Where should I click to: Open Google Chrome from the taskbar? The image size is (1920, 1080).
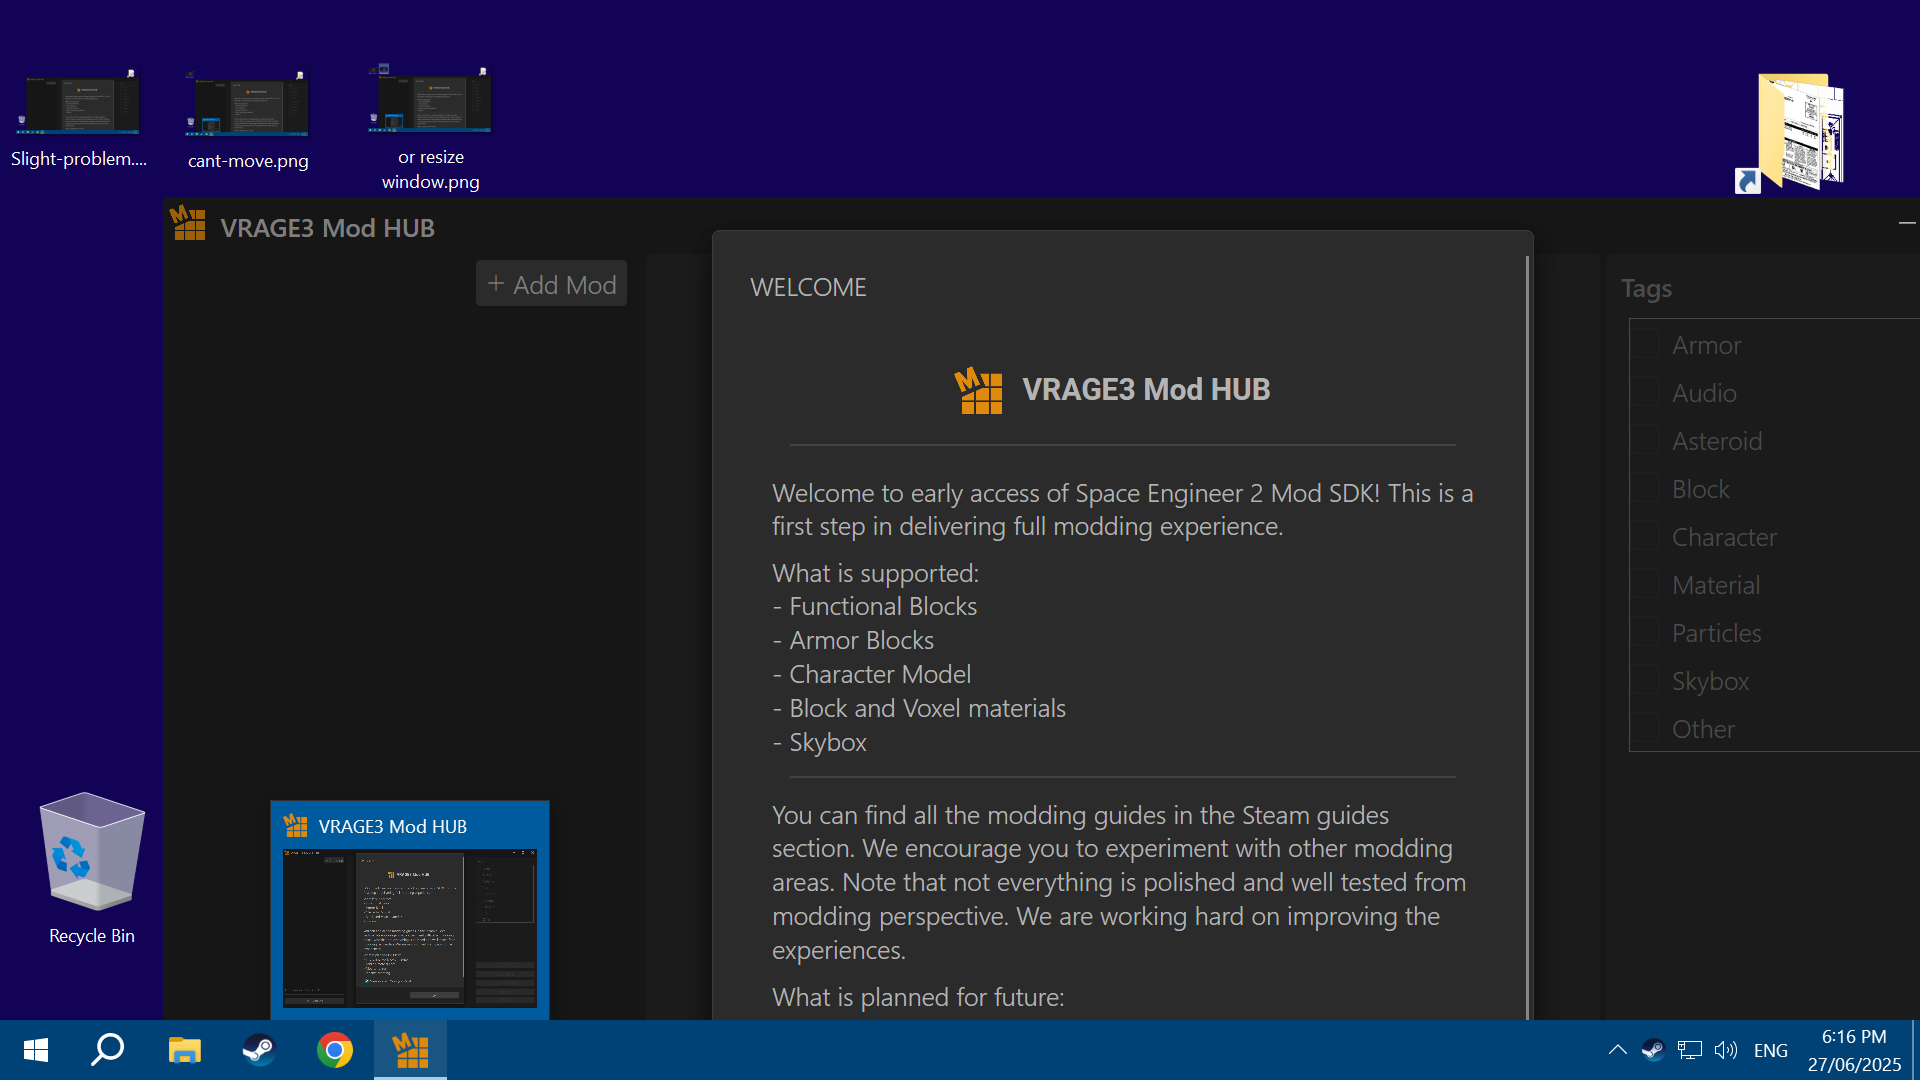(335, 1050)
